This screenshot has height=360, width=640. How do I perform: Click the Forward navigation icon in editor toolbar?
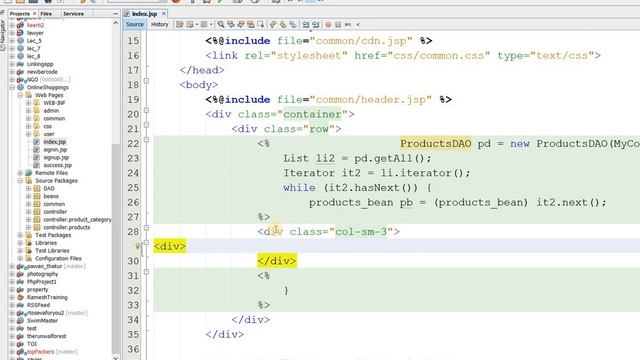point(204,24)
